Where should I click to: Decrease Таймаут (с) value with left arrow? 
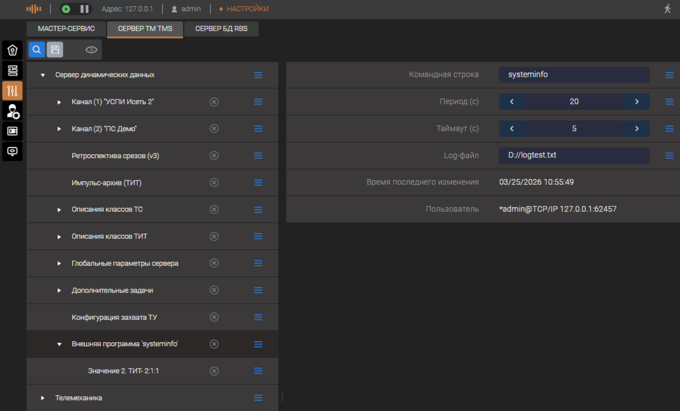(512, 129)
